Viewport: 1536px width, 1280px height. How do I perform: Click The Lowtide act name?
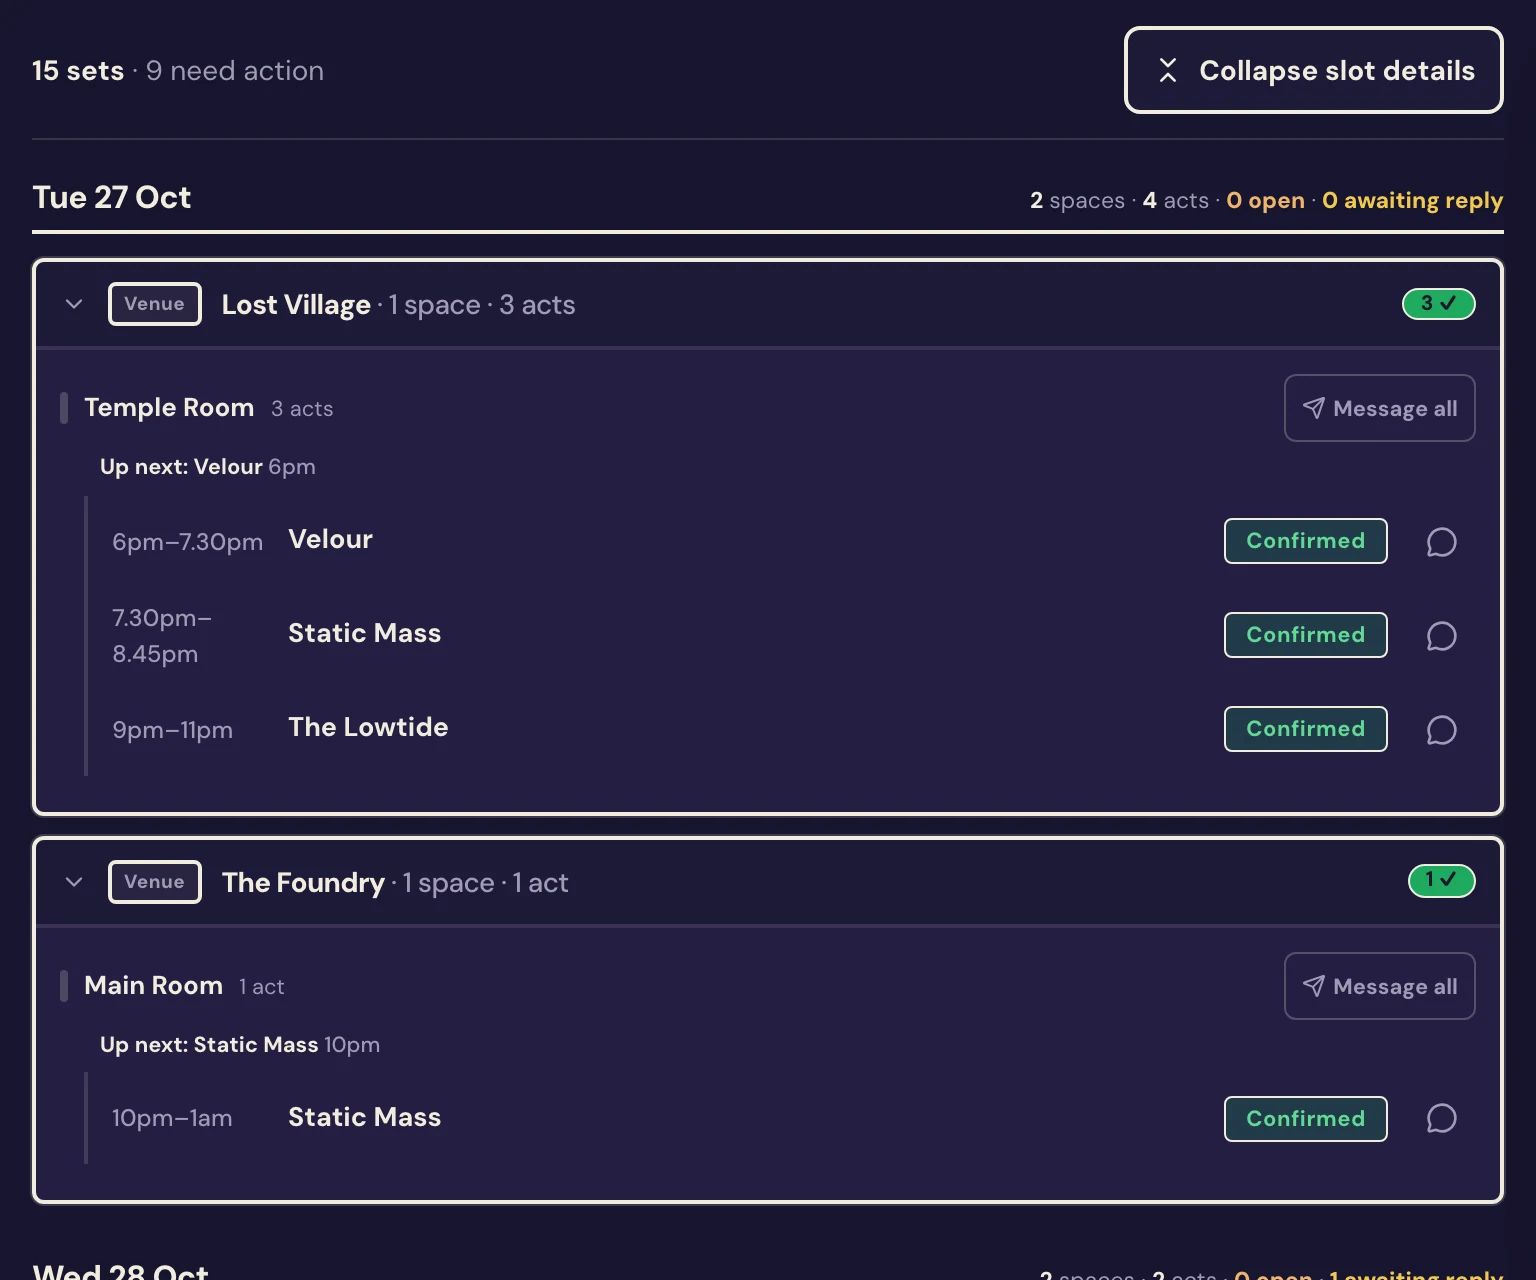click(x=368, y=728)
